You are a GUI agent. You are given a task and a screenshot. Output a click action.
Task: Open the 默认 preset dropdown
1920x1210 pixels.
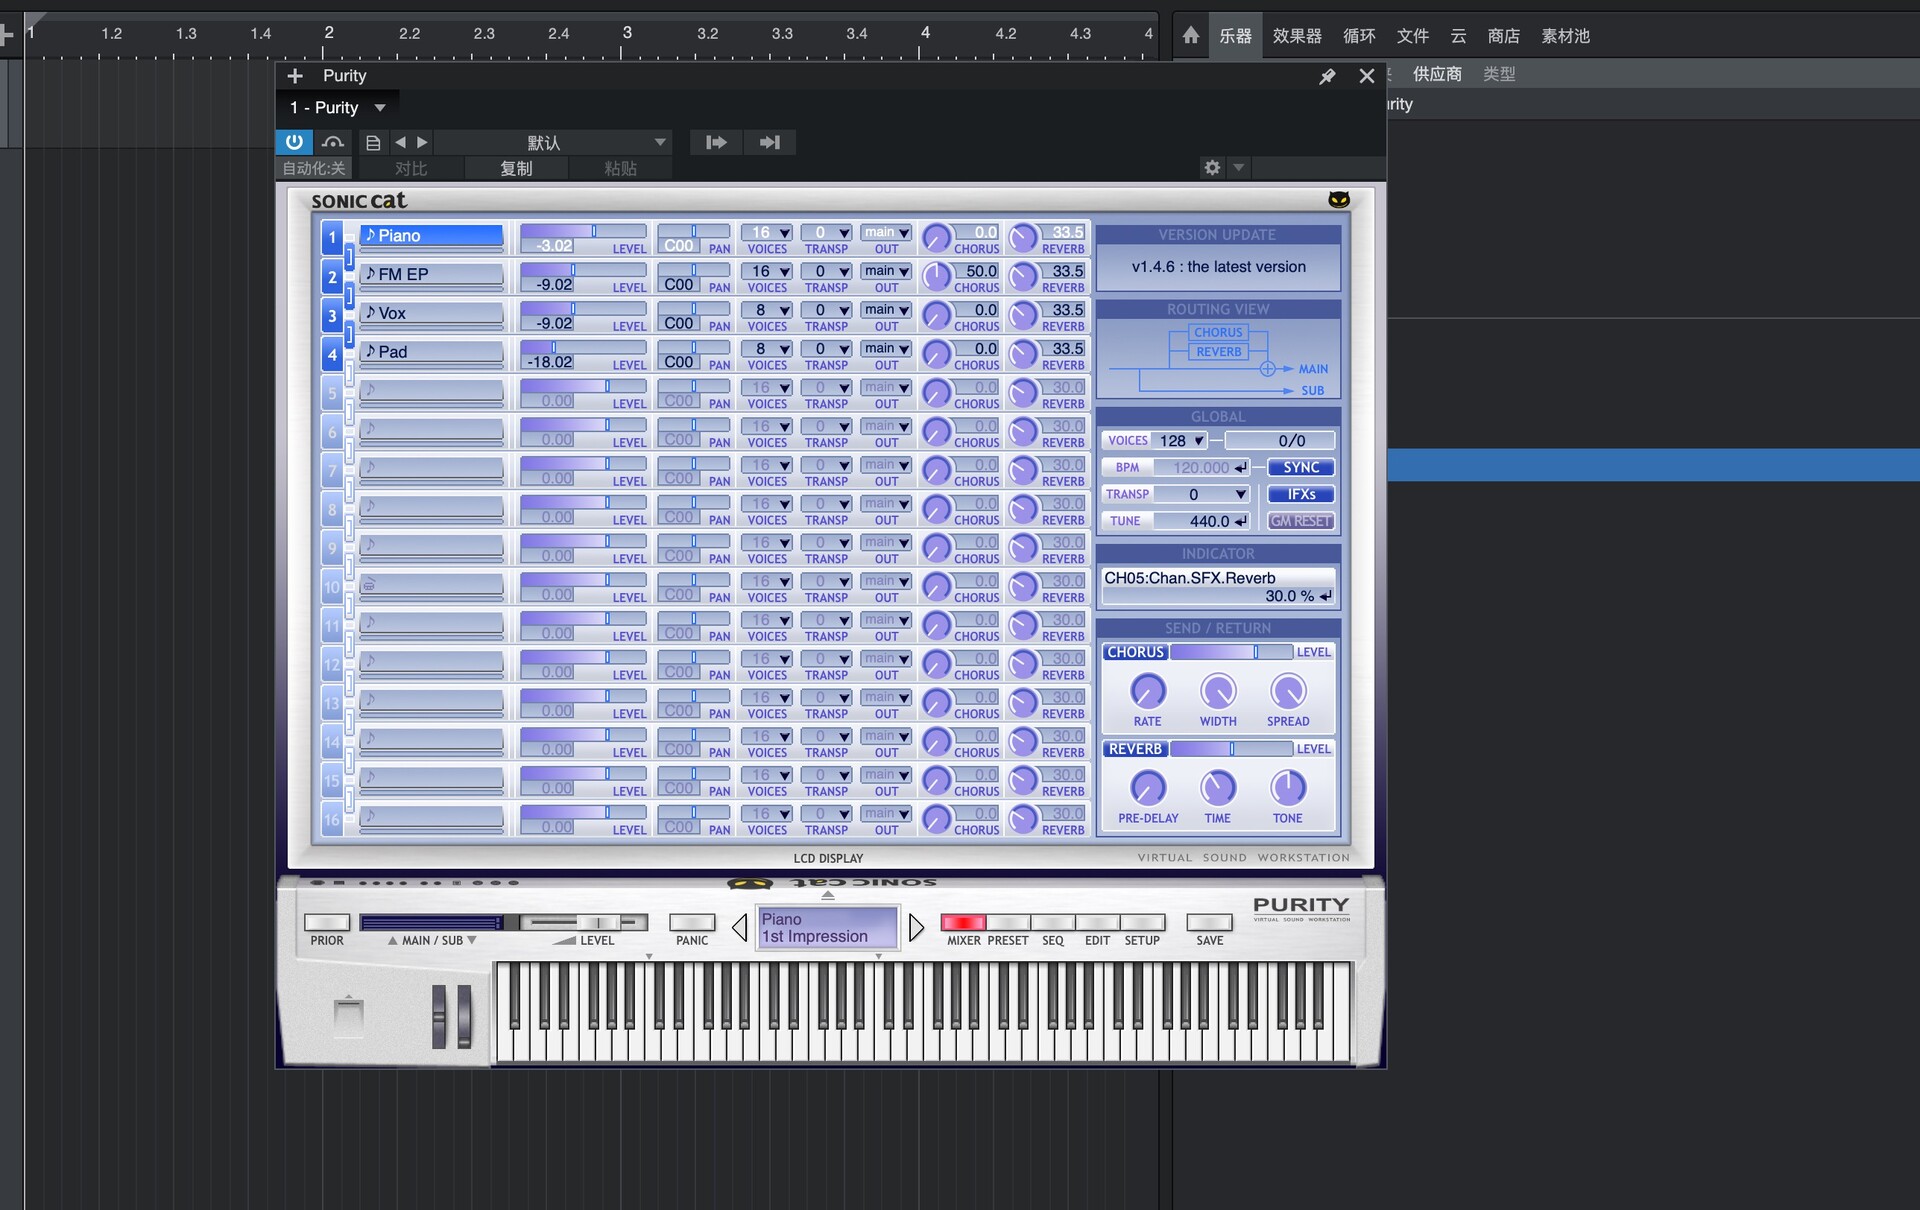click(x=553, y=142)
